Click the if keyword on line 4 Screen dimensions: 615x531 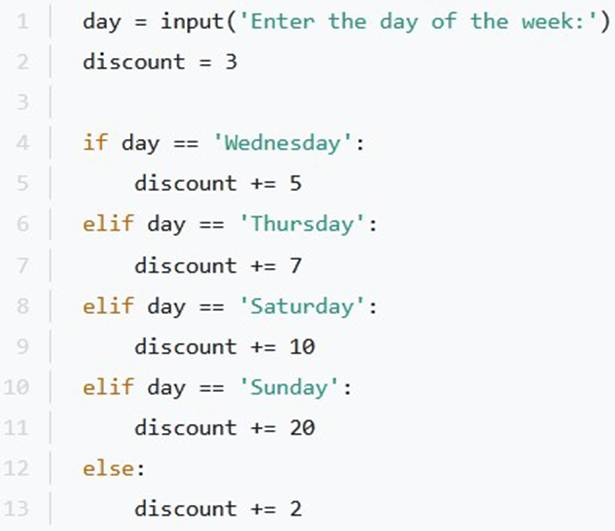tap(95, 142)
